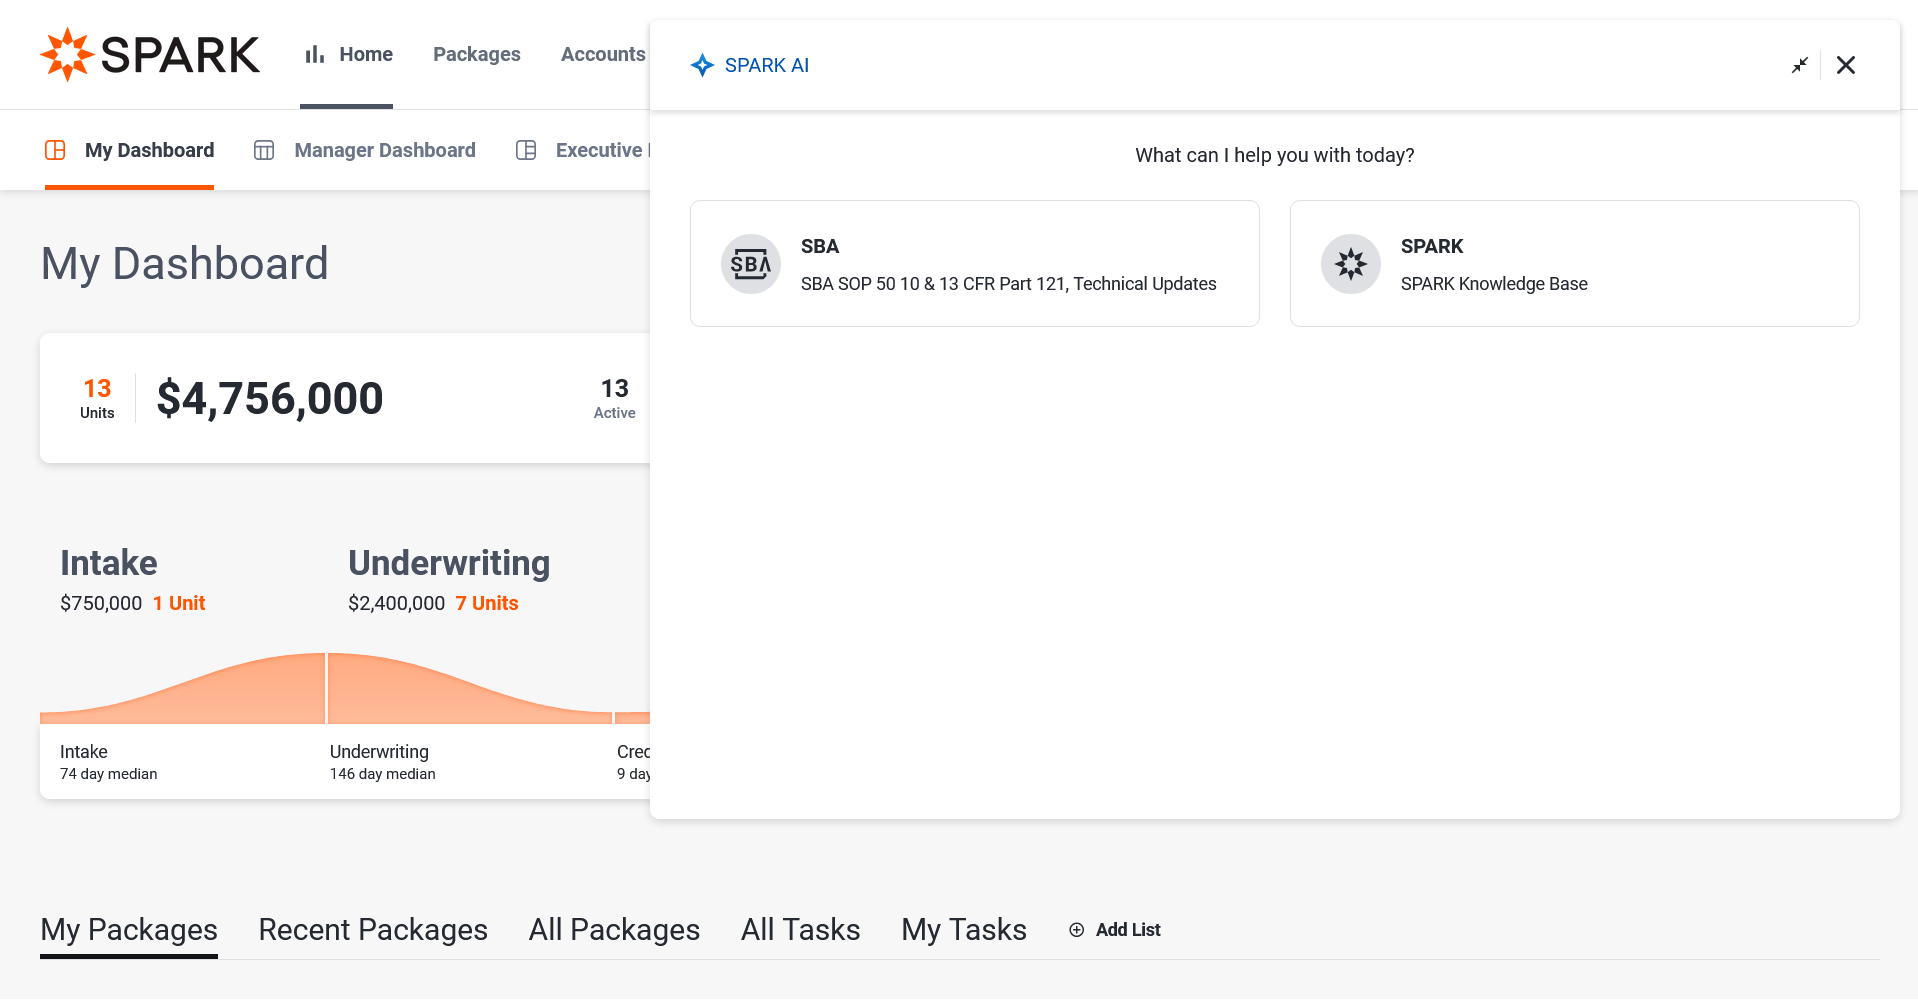Select the All Tasks list tab
This screenshot has height=1000, width=1918.
click(x=801, y=930)
